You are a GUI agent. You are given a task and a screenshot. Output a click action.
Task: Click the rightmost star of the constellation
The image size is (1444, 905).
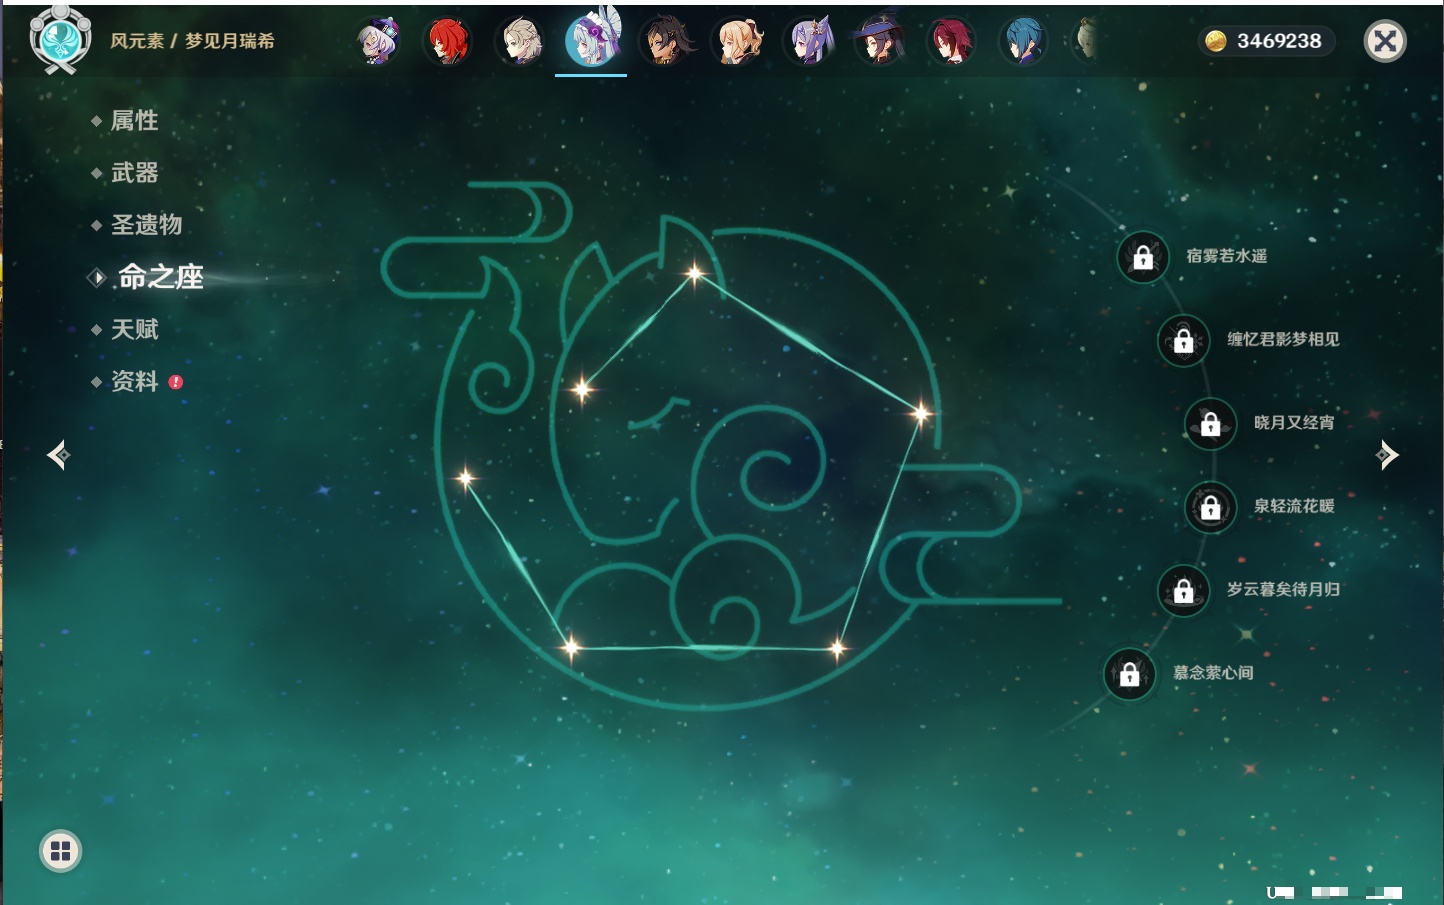coord(921,412)
